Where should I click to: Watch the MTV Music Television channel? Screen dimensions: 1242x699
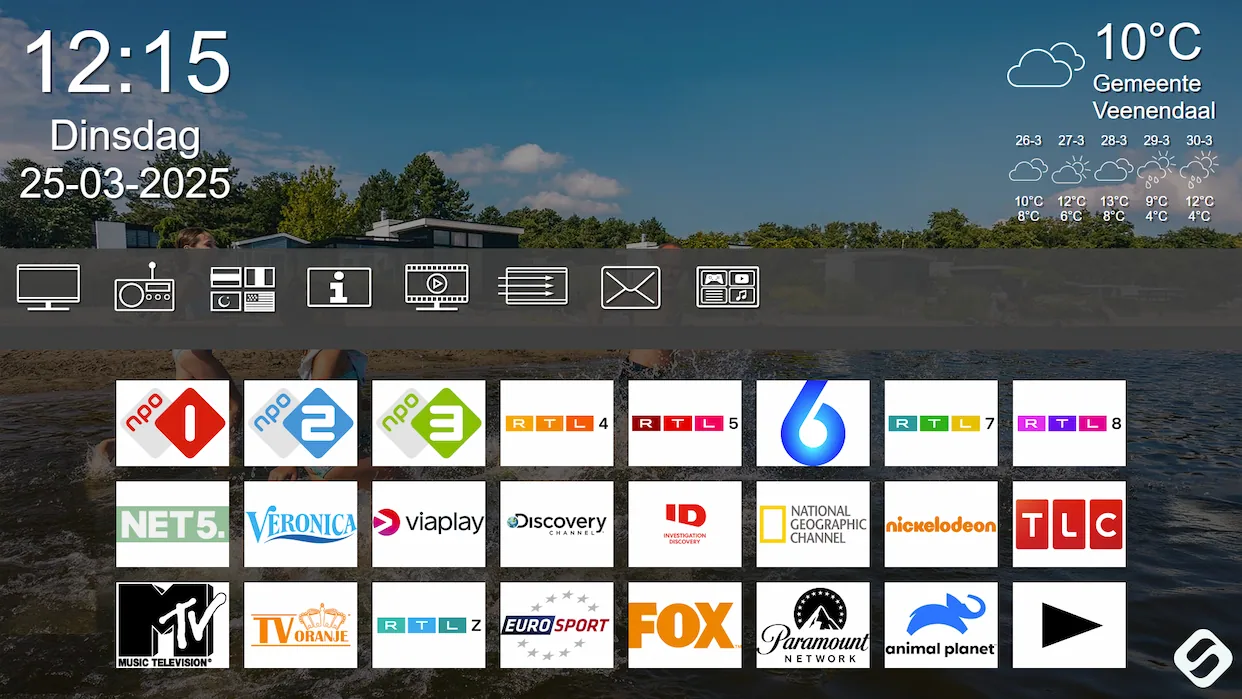[172, 625]
